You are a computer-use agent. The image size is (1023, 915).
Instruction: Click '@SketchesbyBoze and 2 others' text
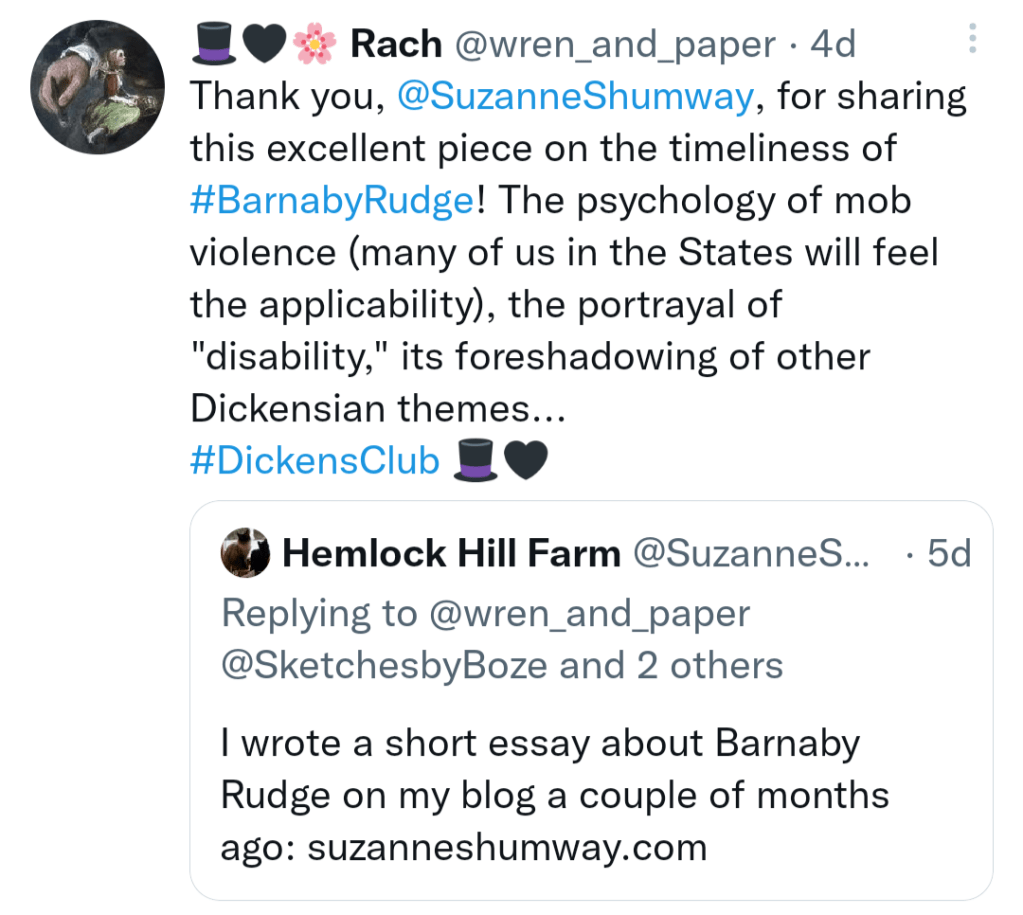(x=502, y=665)
